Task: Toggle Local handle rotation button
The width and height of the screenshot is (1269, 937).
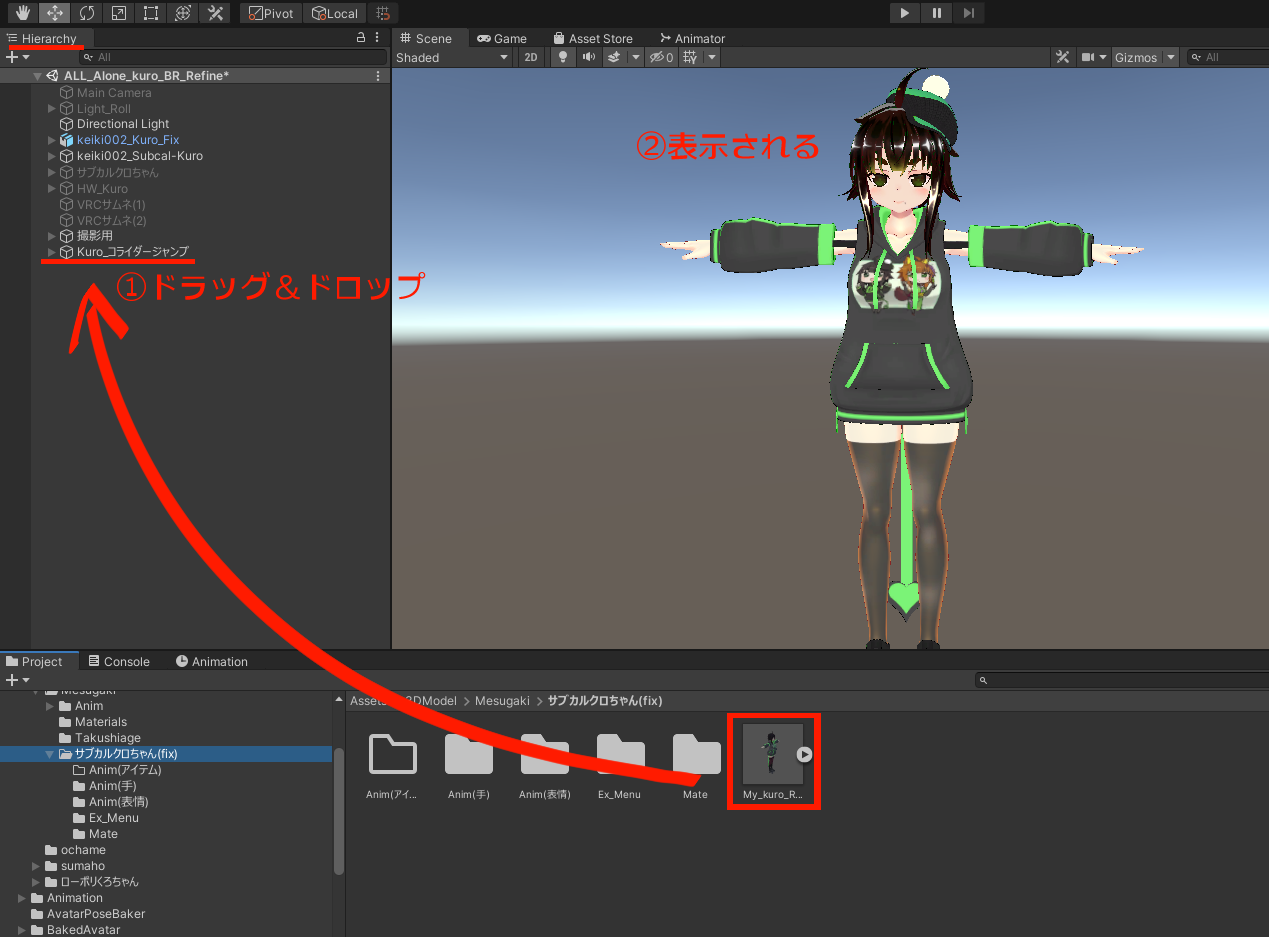Action: coord(334,13)
